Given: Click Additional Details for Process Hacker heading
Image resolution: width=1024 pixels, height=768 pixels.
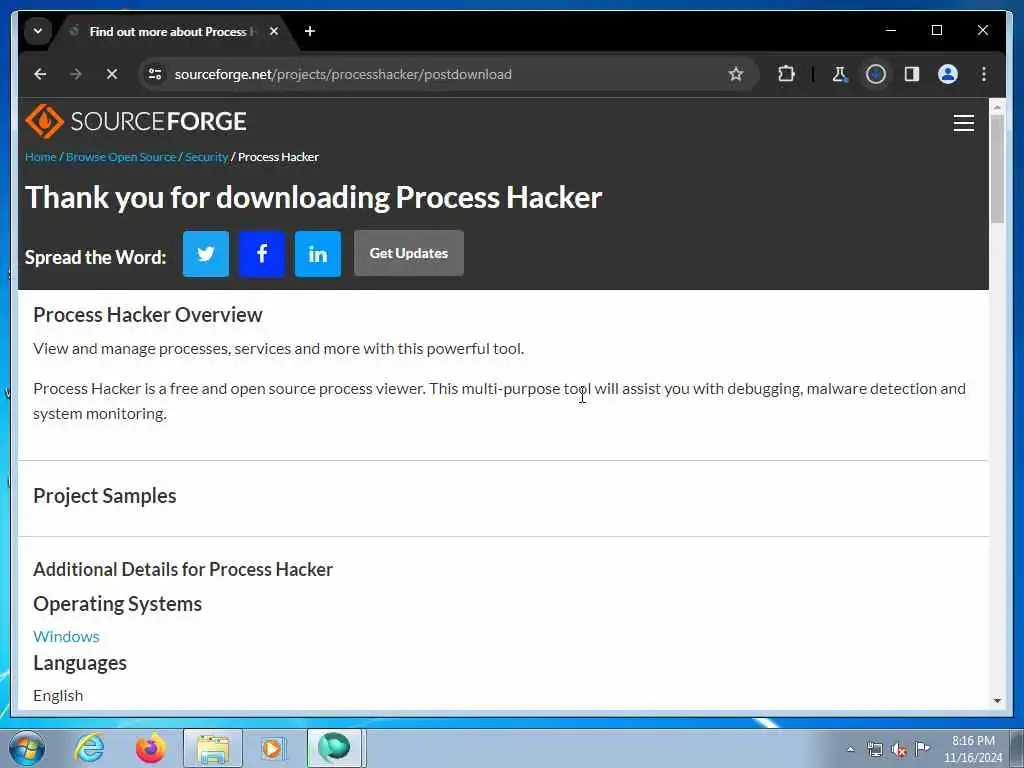Looking at the screenshot, I should (183, 569).
